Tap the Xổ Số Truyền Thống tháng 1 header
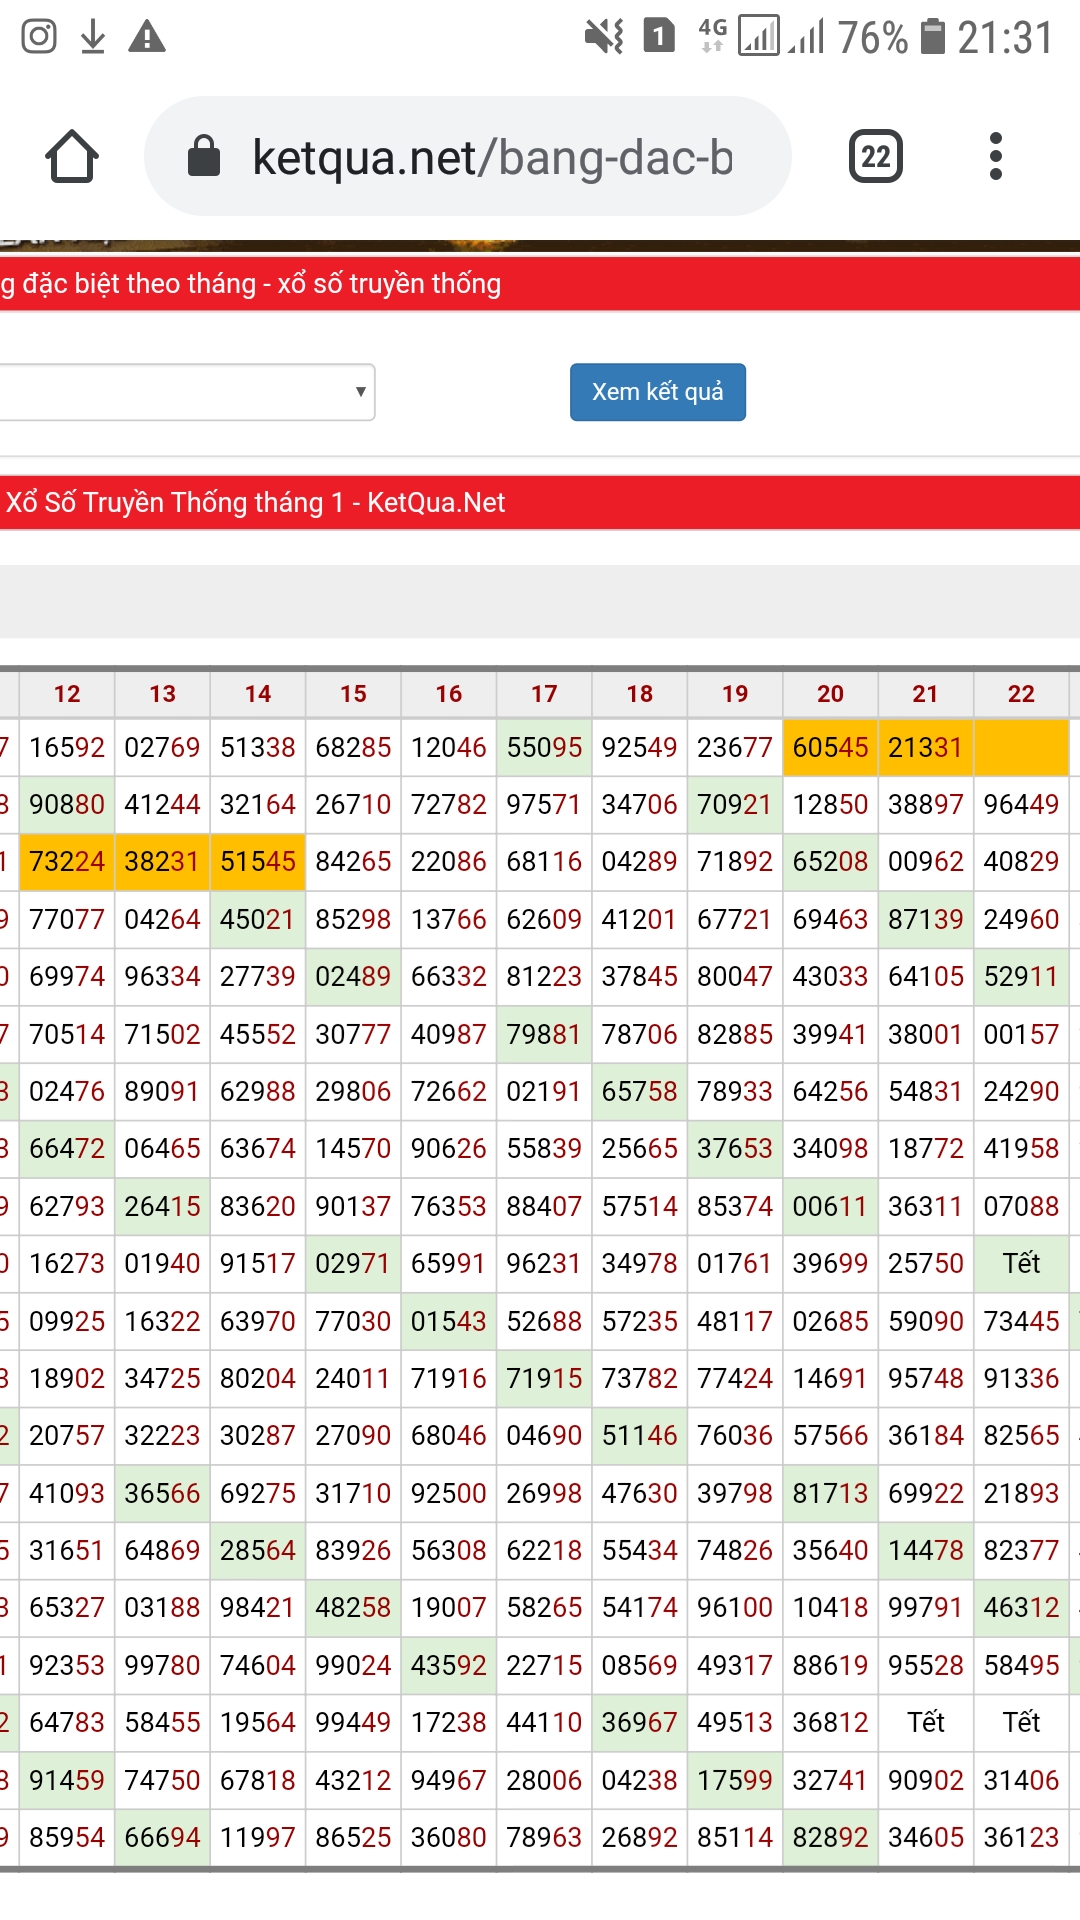Viewport: 1080px width, 1920px height. pos(256,502)
